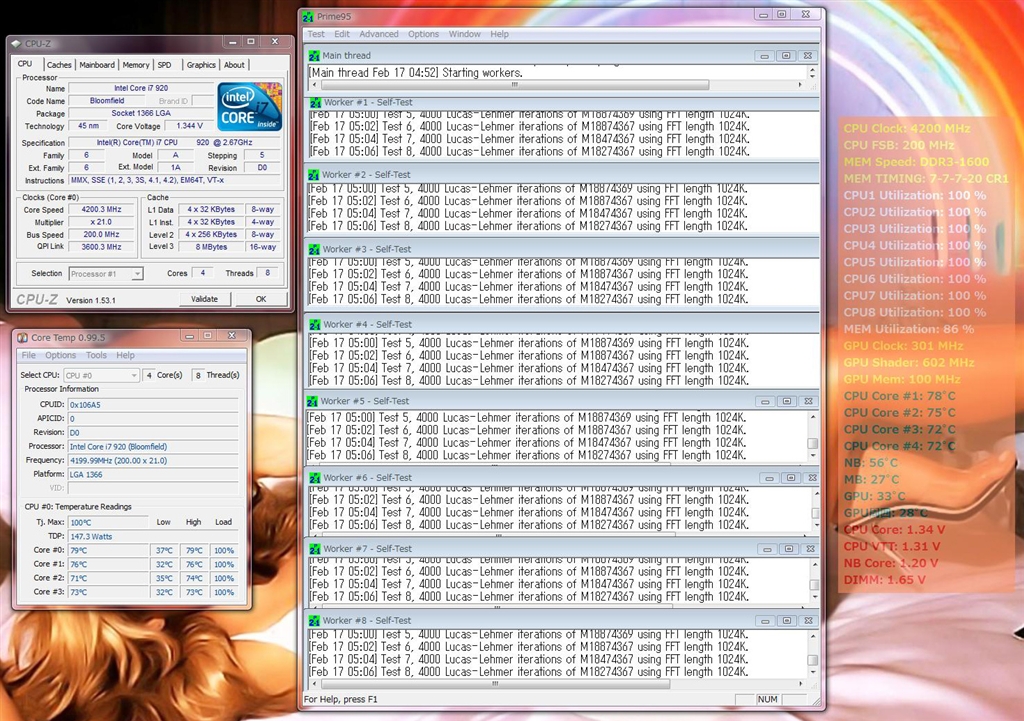The height and width of the screenshot is (721, 1024).
Task: Click the Level 3 cache value 8 MBytes
Action: click(x=211, y=247)
